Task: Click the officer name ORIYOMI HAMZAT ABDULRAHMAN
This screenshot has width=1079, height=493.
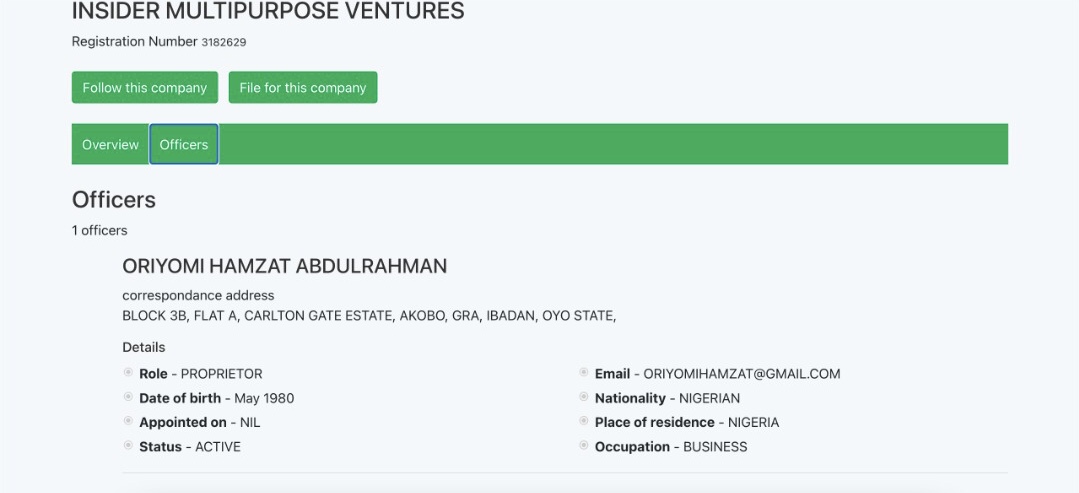Action: (x=284, y=266)
